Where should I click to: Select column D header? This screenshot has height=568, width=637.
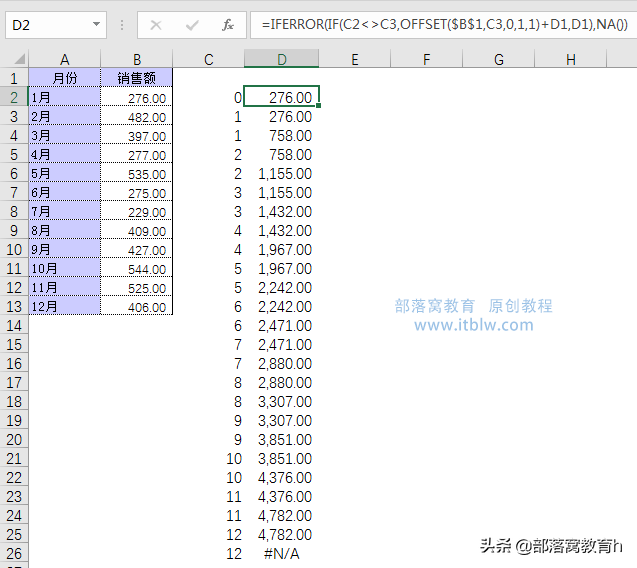coord(282,60)
